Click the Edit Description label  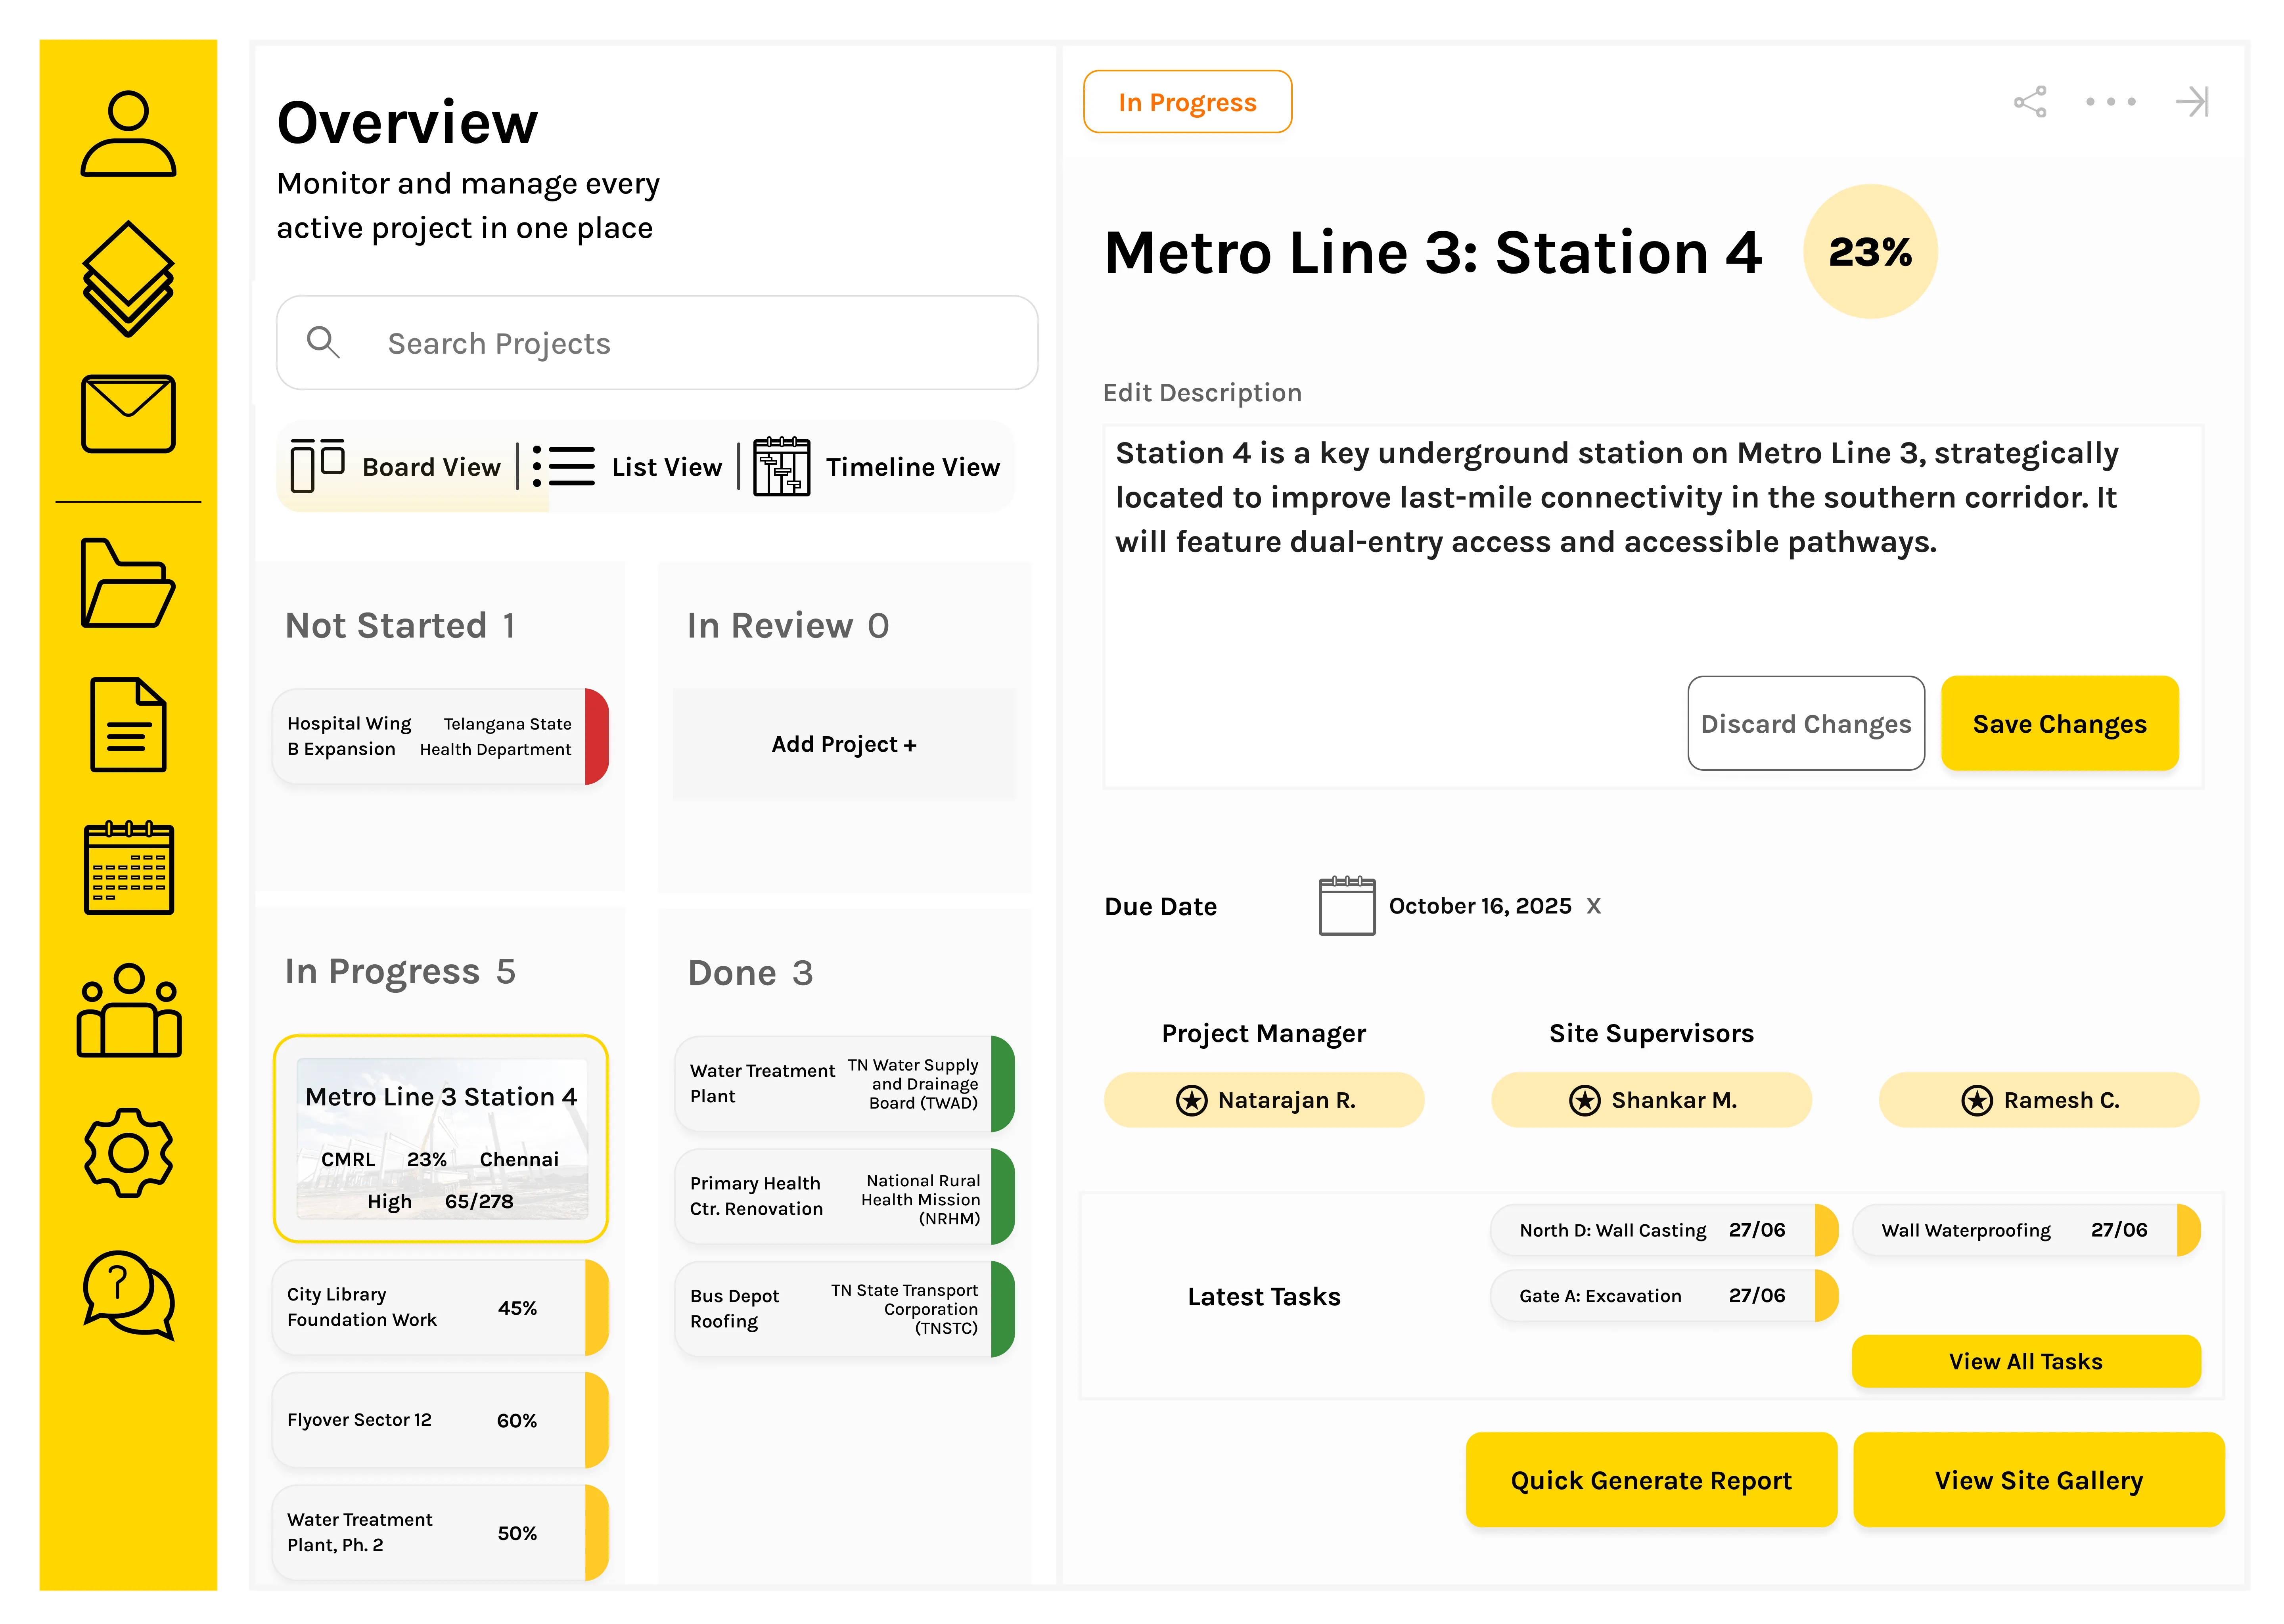(1202, 393)
